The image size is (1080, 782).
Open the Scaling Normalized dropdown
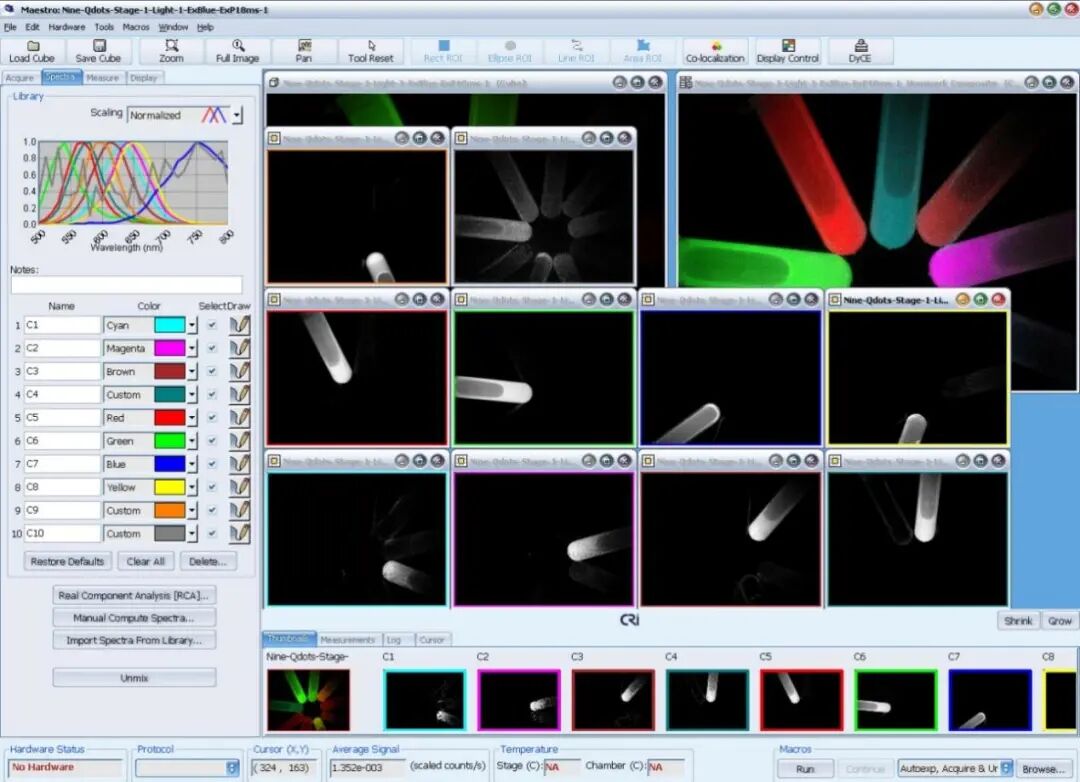point(237,115)
